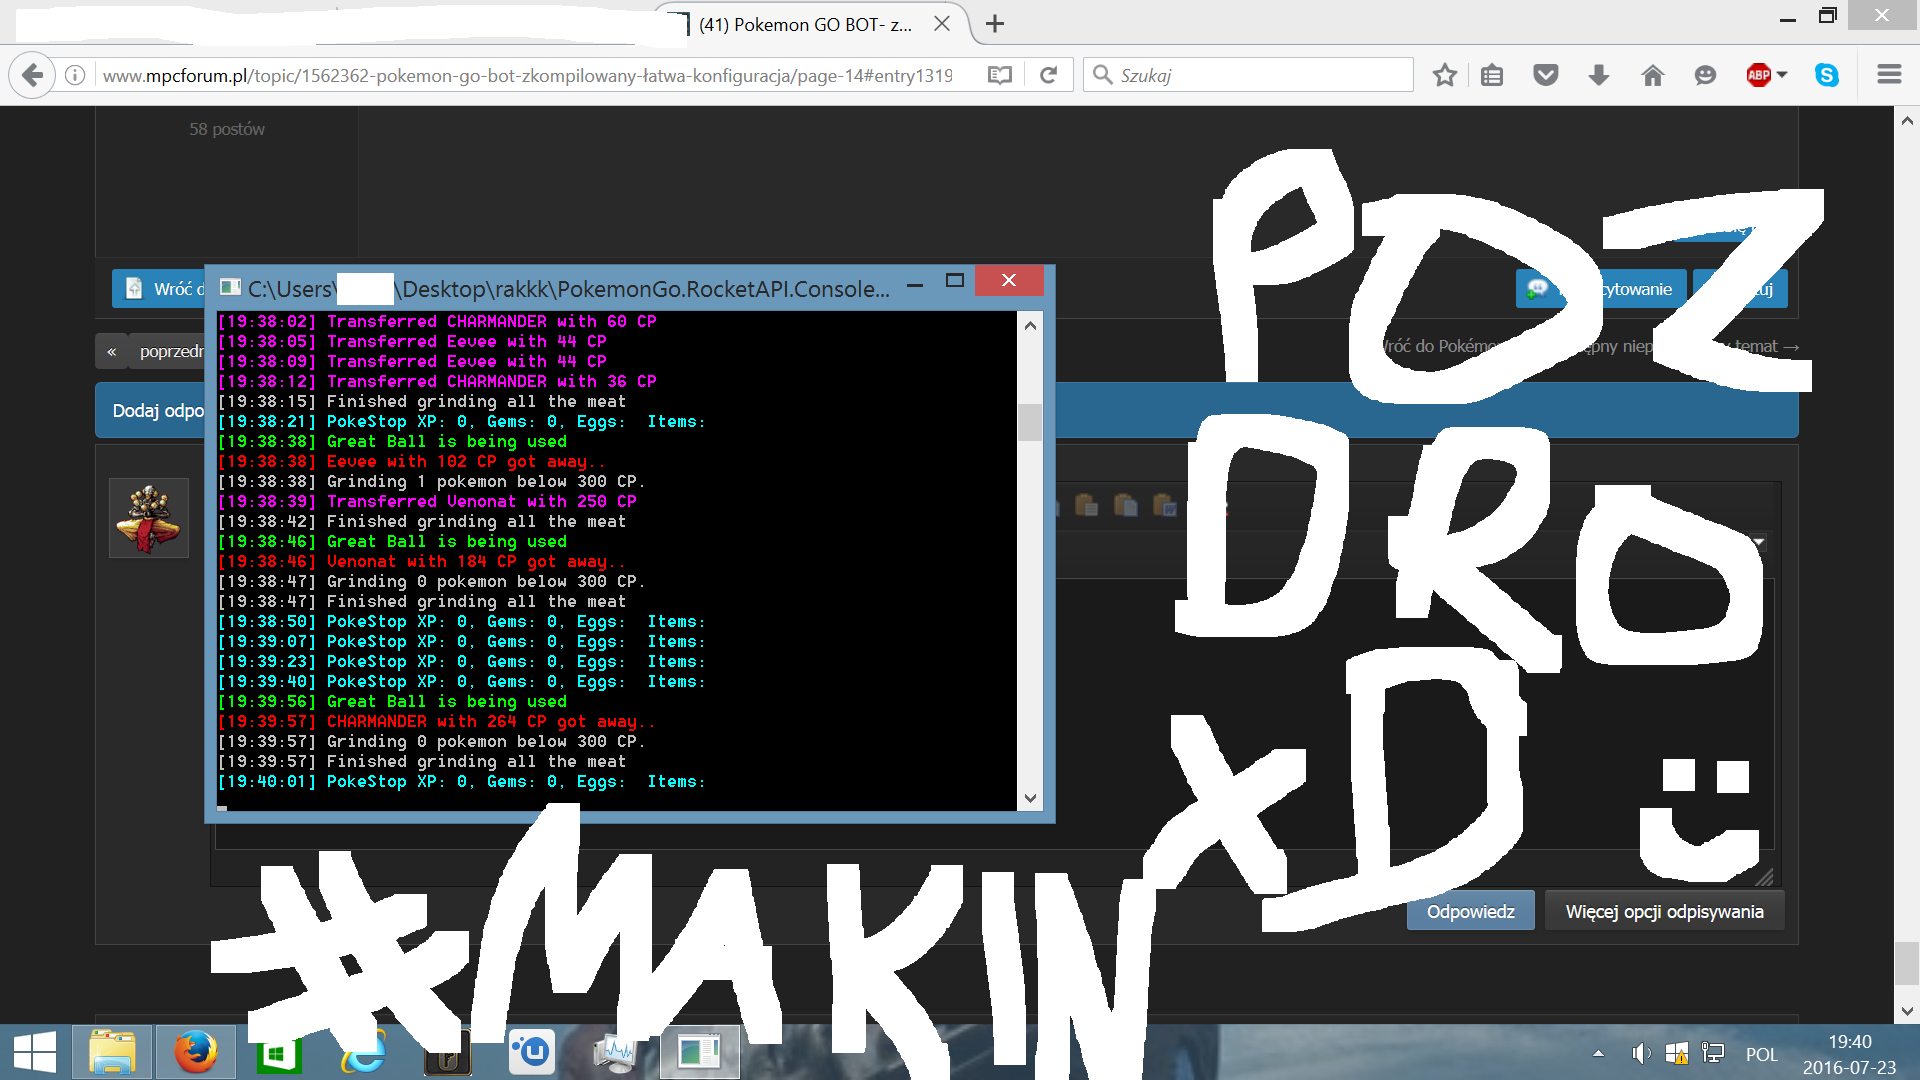Image resolution: width=1920 pixels, height=1080 pixels.
Task: Click 'Eevee with 102 CP got away' line
Action: (412, 461)
